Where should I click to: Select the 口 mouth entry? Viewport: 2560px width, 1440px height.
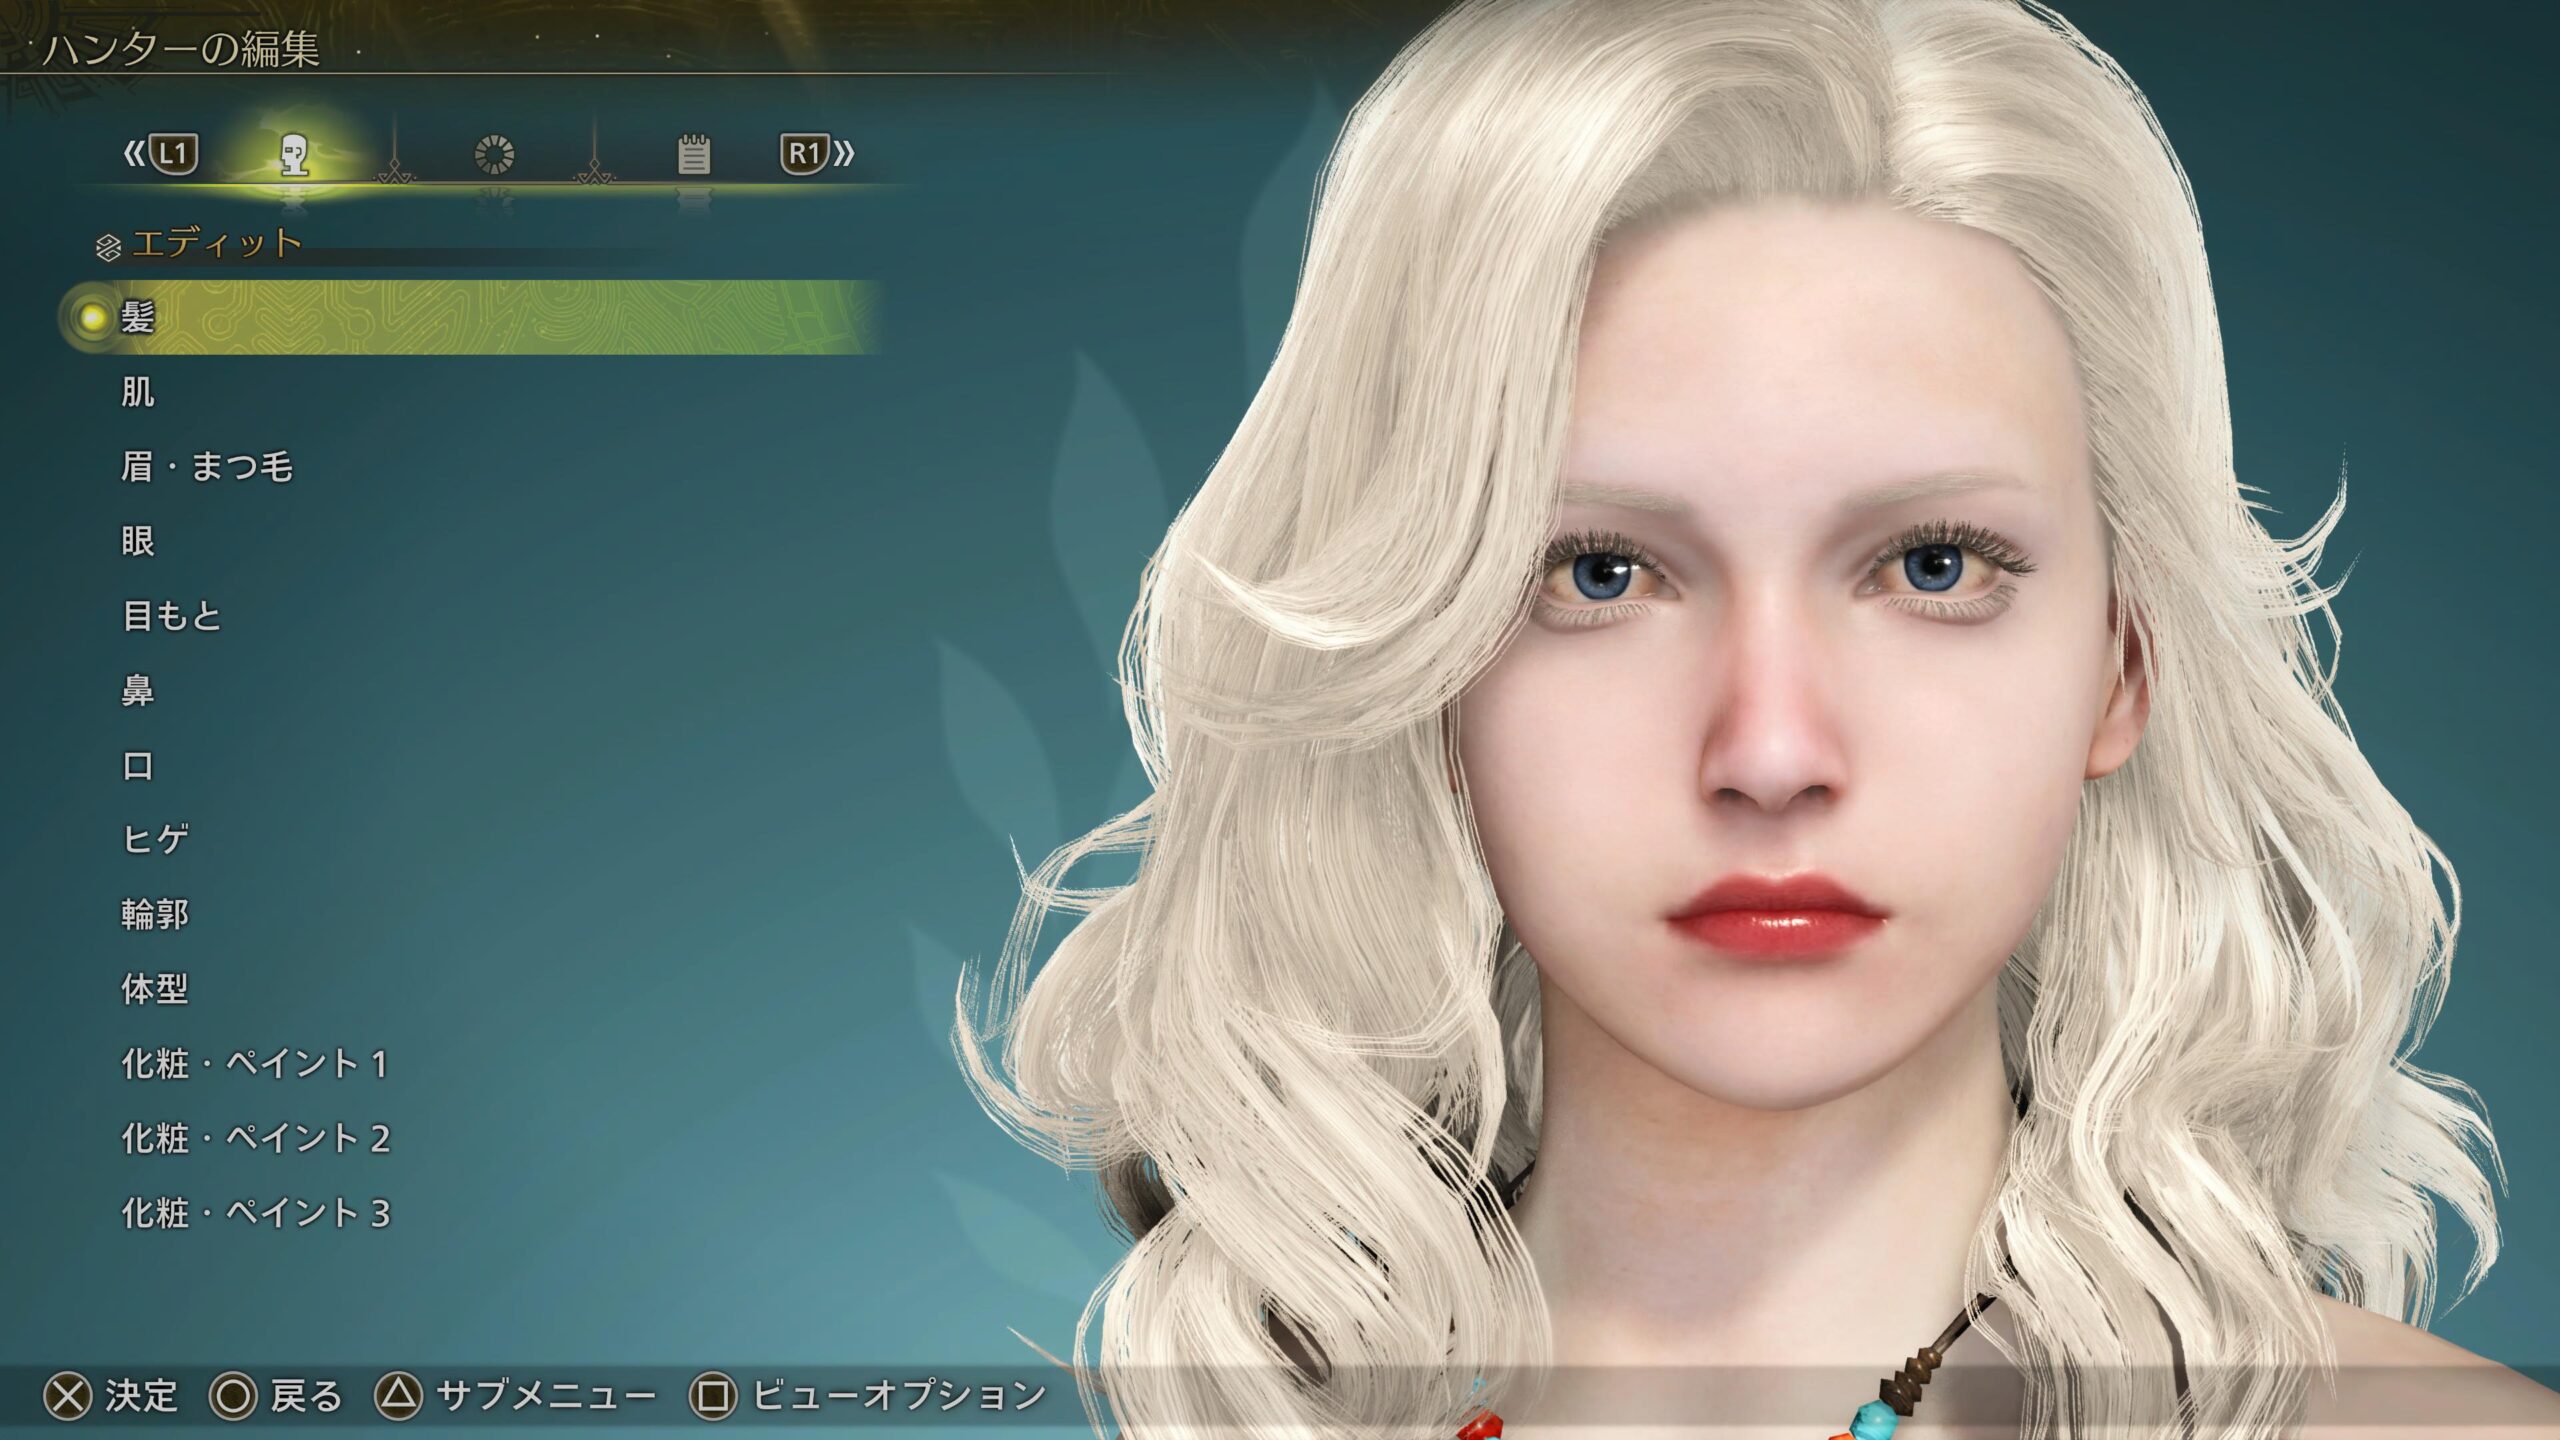tap(138, 766)
